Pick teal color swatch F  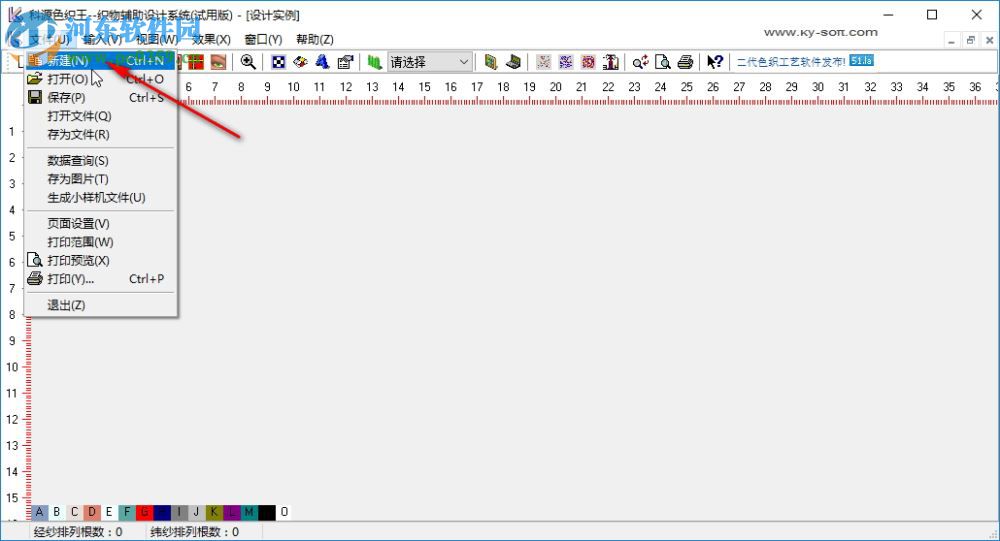(x=127, y=512)
